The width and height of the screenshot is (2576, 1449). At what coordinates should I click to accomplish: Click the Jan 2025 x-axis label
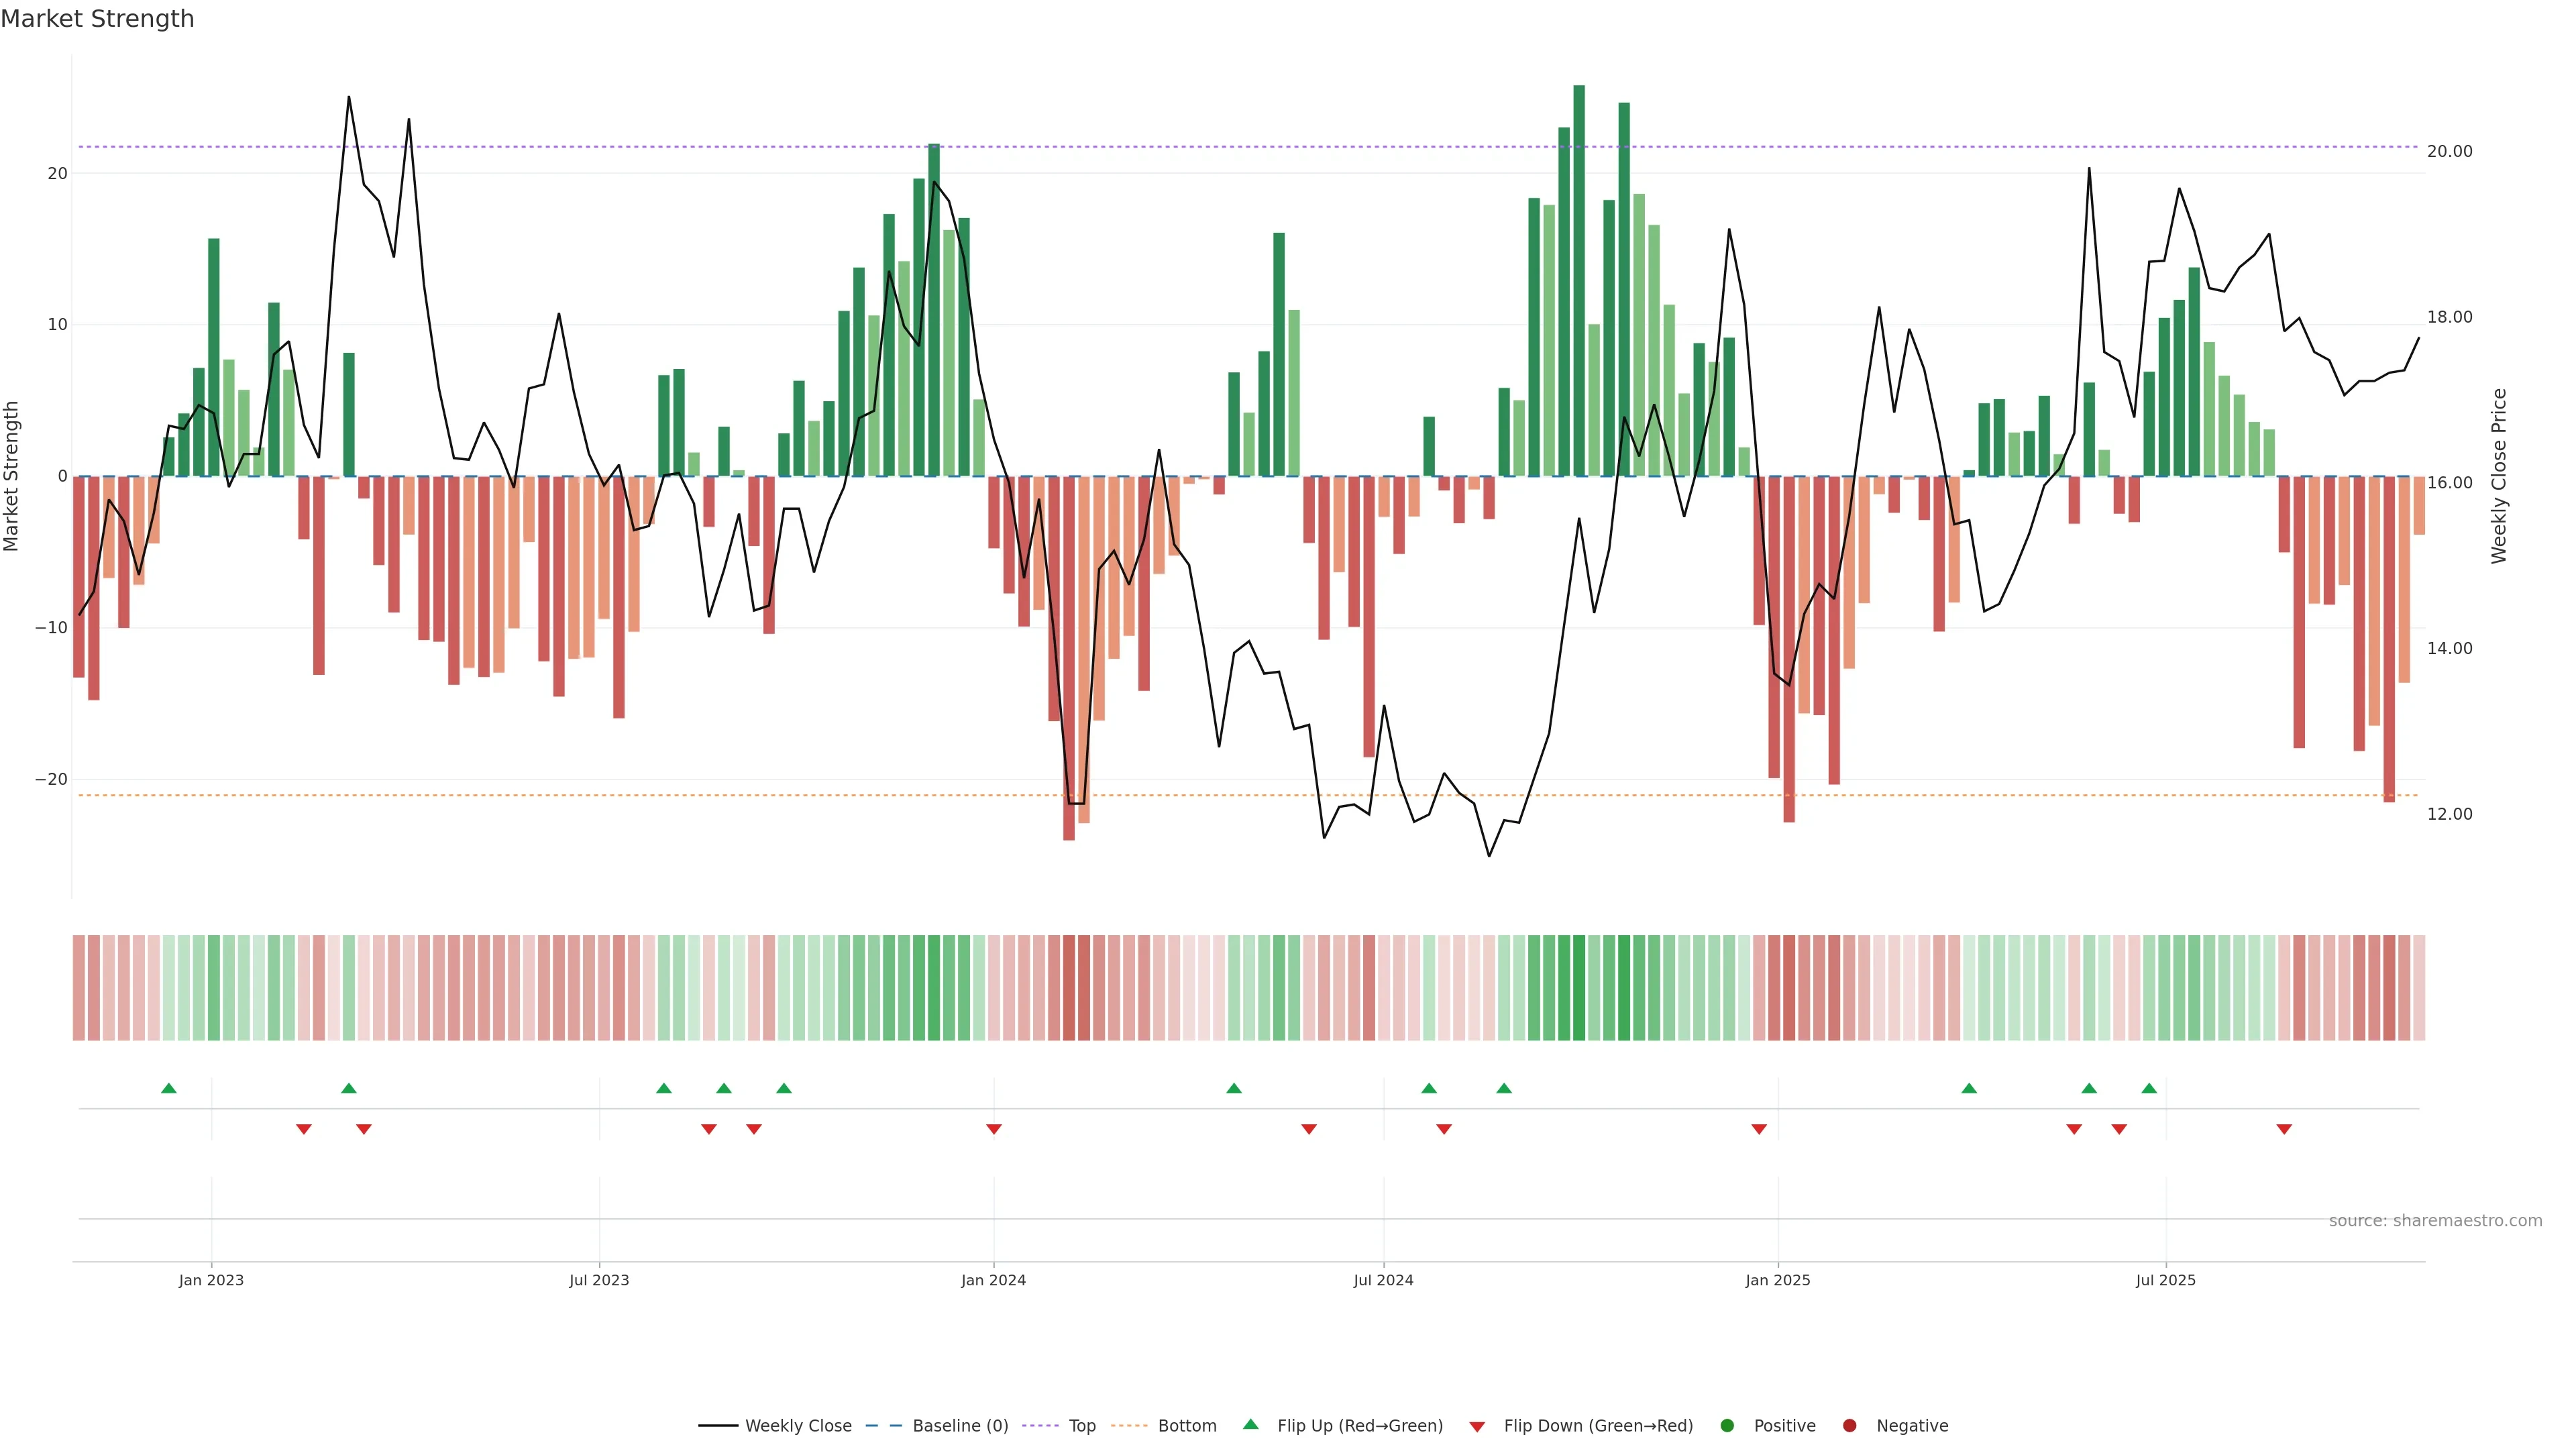tap(1778, 1280)
